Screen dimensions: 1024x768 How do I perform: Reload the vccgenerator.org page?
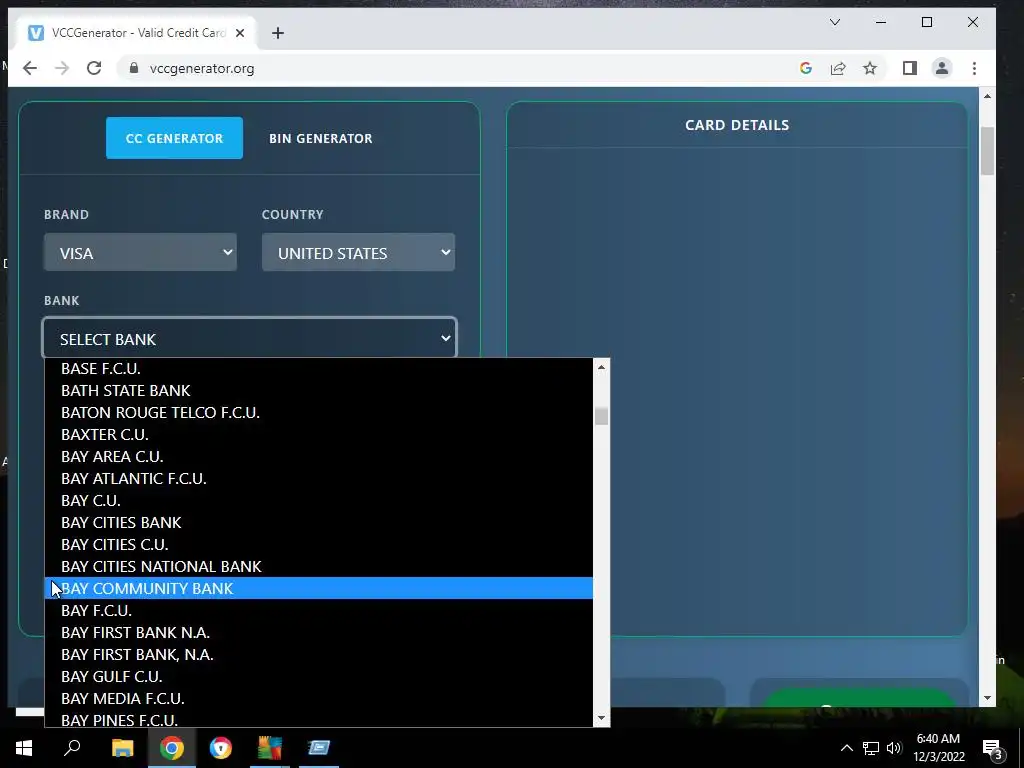(x=94, y=68)
